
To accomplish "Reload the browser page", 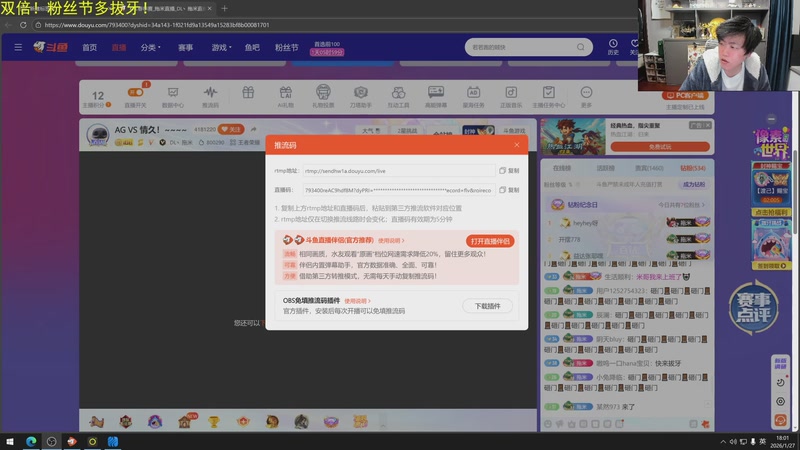I will [23, 24].
